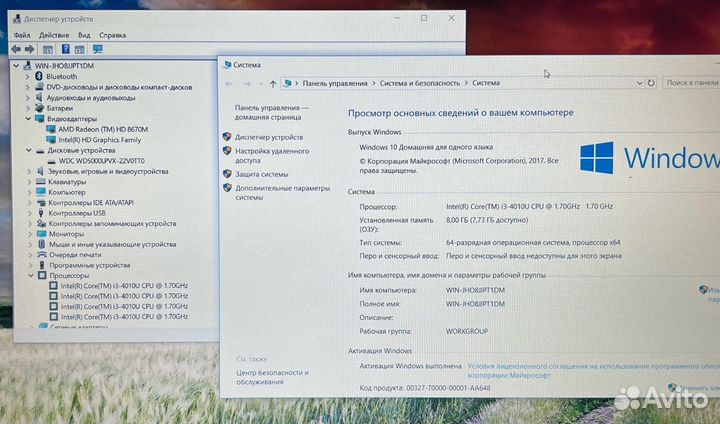Expand Контроллеры IDE ATA/ATAPI node
720x424 pixels.
29,203
